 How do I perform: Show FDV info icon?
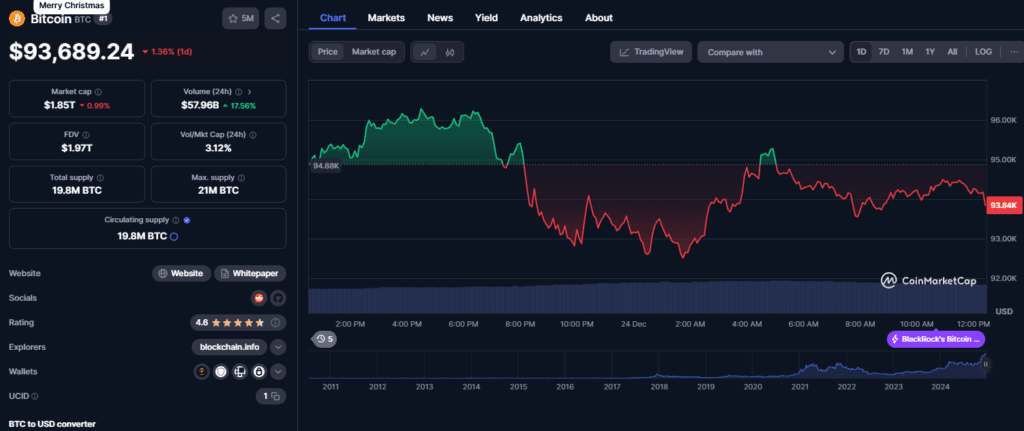pyautogui.click(x=86, y=135)
